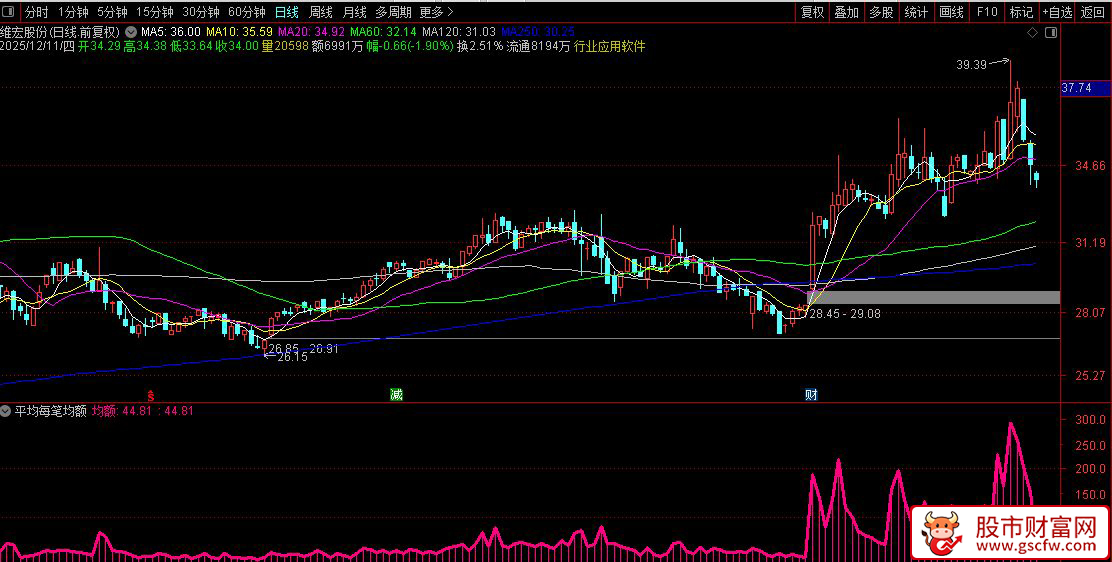Screen dimensions: 1112x562
Task: Click the diamond icon at chart top-right
Action: pos(1032,33)
